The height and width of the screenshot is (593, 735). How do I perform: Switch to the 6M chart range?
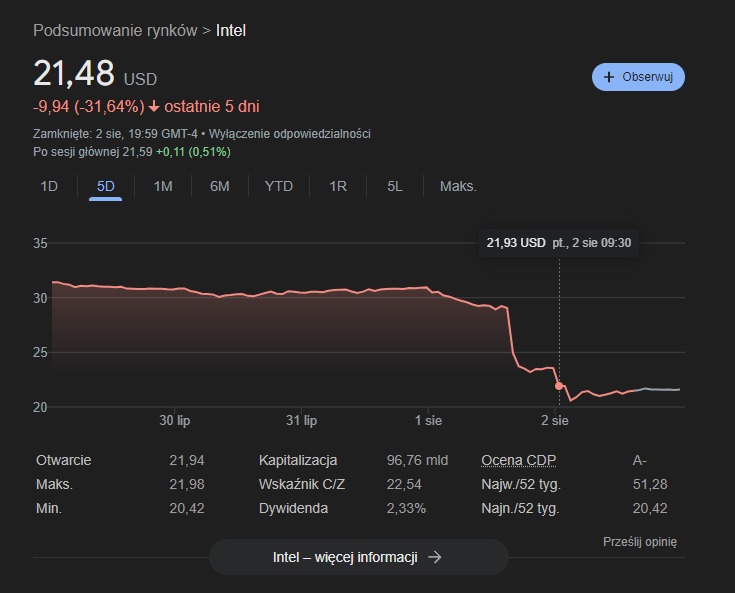(x=219, y=187)
